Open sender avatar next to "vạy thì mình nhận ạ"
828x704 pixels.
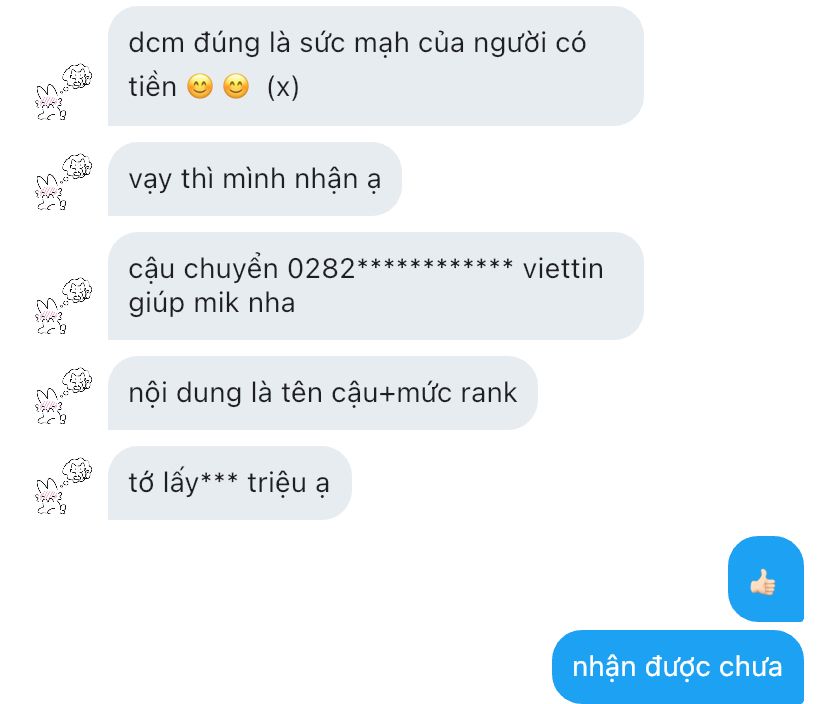coord(63,182)
